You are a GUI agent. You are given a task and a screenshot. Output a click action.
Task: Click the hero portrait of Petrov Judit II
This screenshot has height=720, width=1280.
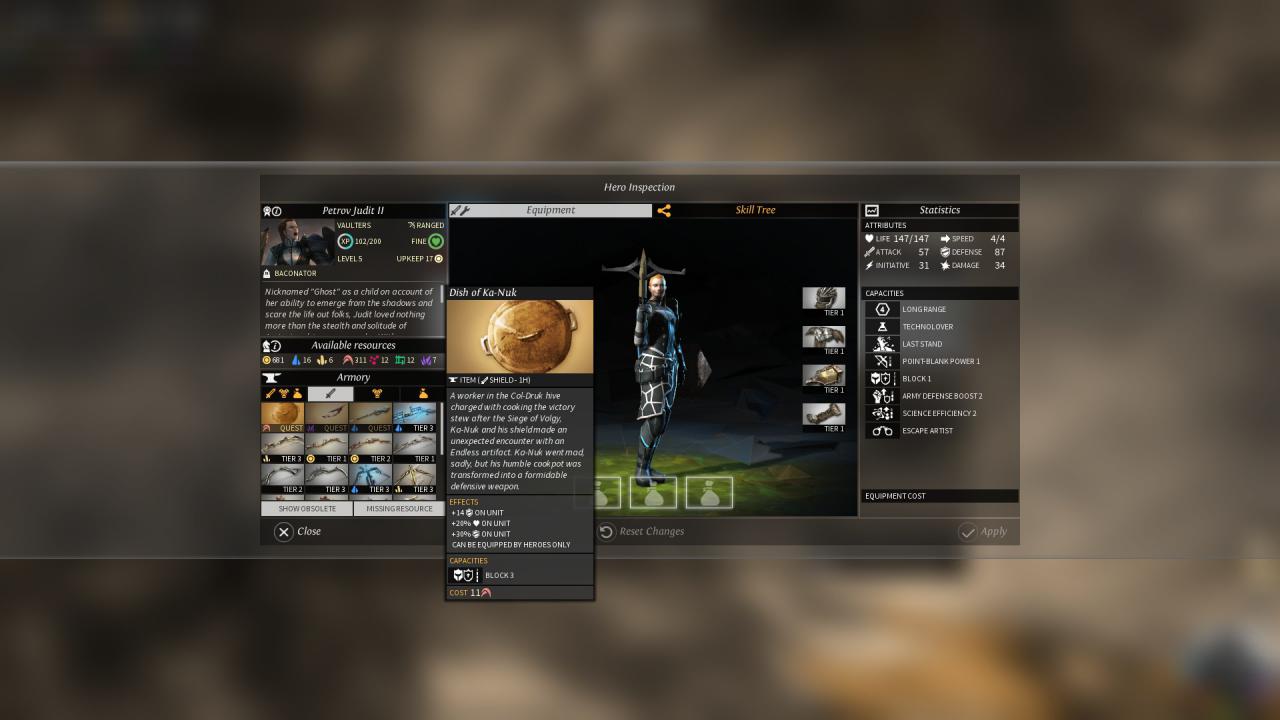[298, 242]
